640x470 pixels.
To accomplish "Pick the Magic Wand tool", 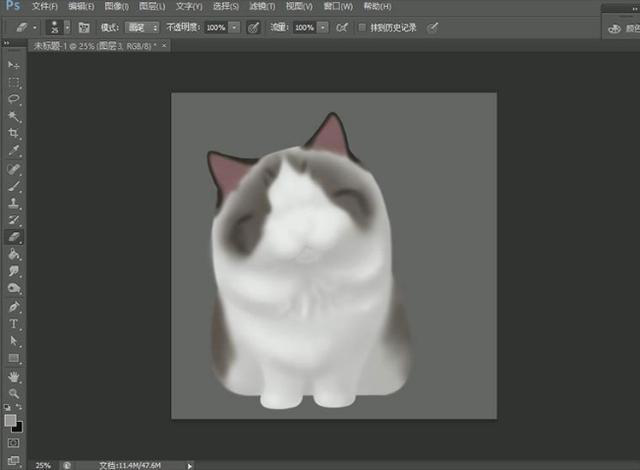I will pos(14,117).
